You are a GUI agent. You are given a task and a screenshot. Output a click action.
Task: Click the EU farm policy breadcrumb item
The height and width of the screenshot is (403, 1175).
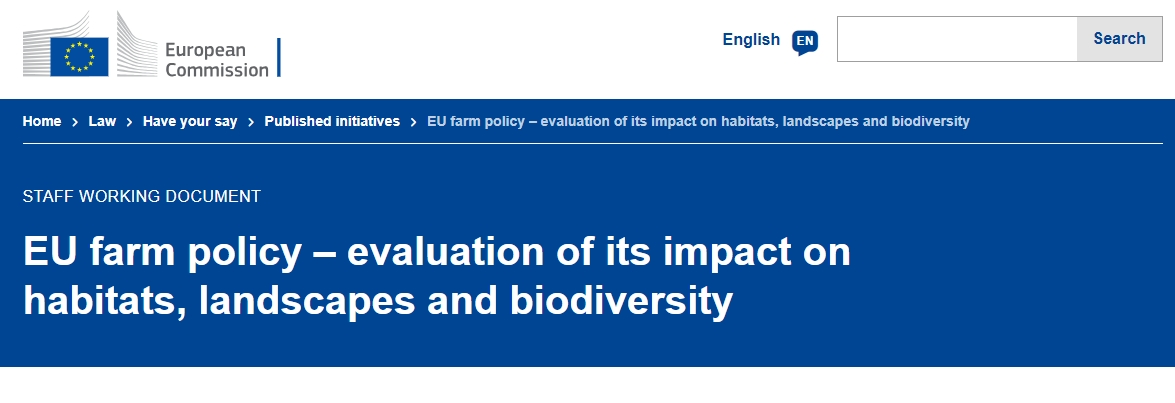coord(698,121)
